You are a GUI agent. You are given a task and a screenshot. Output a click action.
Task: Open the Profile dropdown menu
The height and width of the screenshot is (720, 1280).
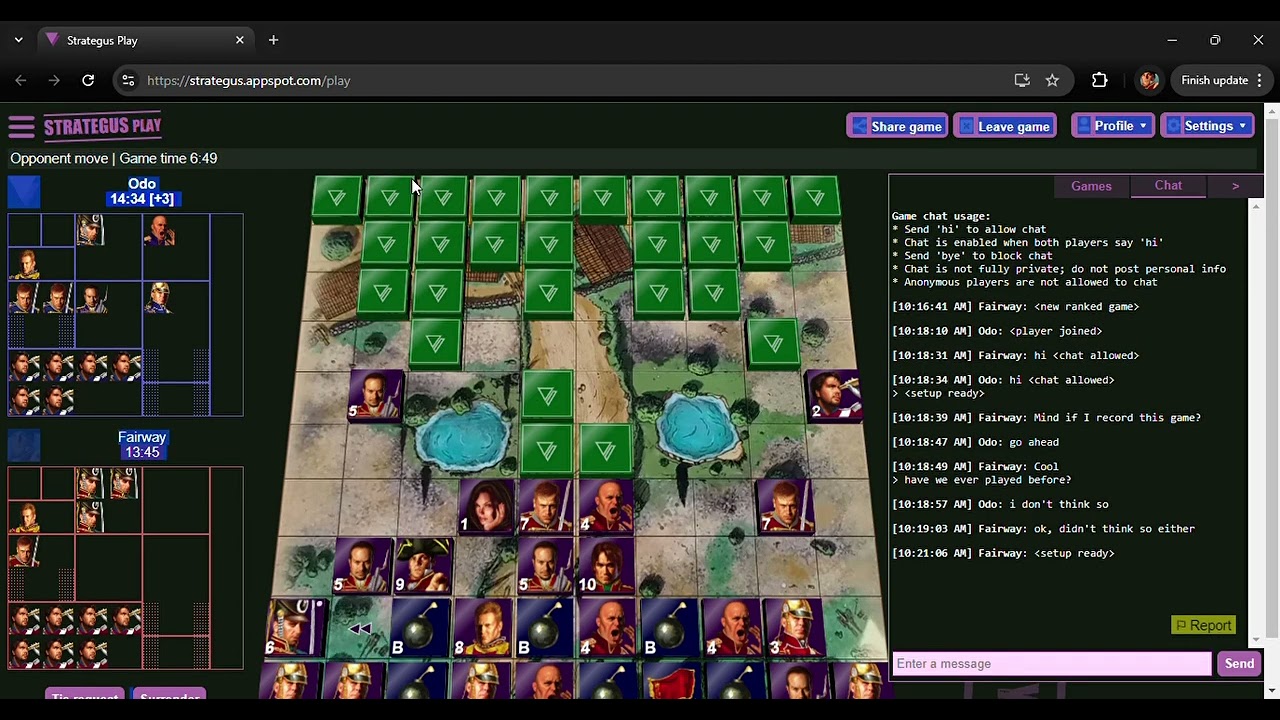pos(1113,126)
